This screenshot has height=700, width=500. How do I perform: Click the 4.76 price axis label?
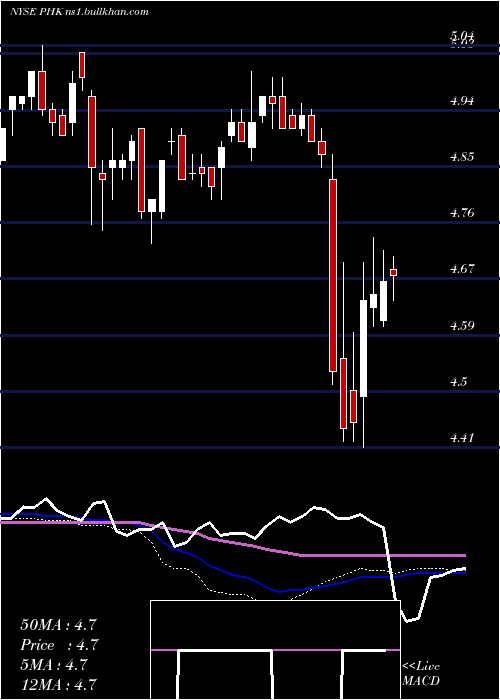(462, 212)
